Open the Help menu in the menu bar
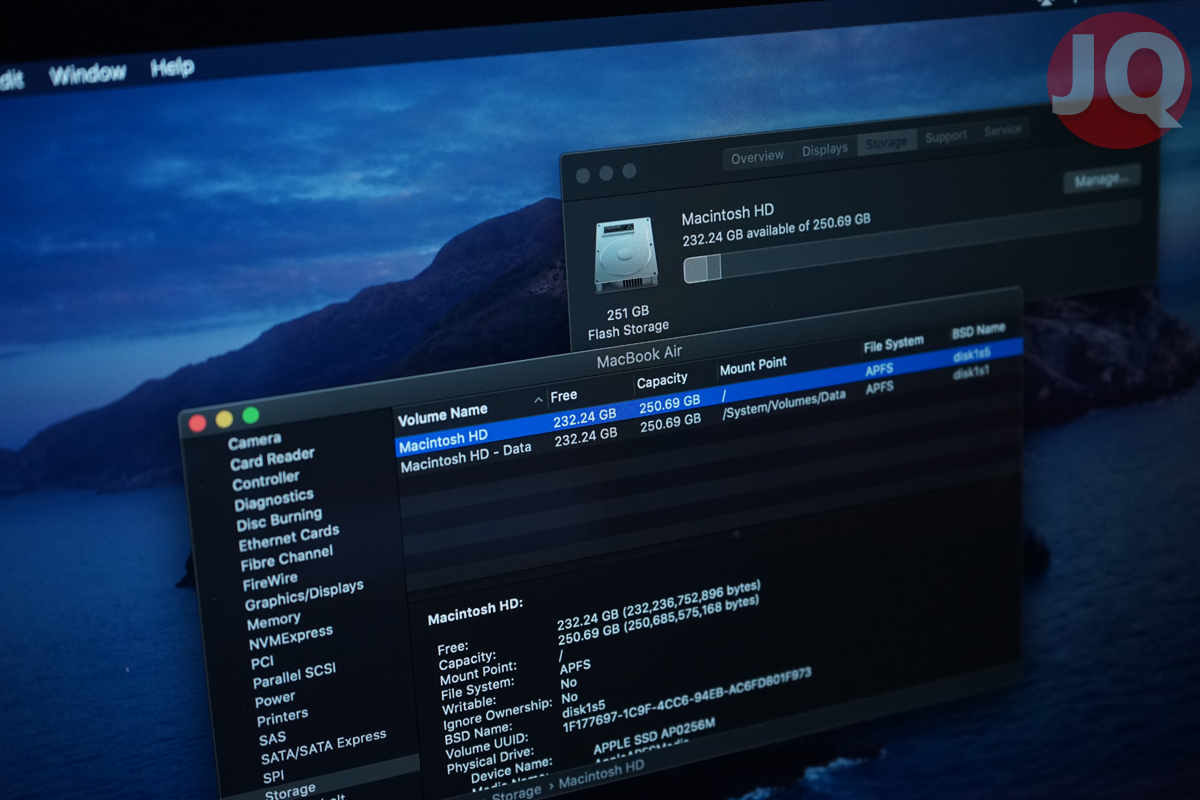The height and width of the screenshot is (800, 1200). [x=172, y=68]
